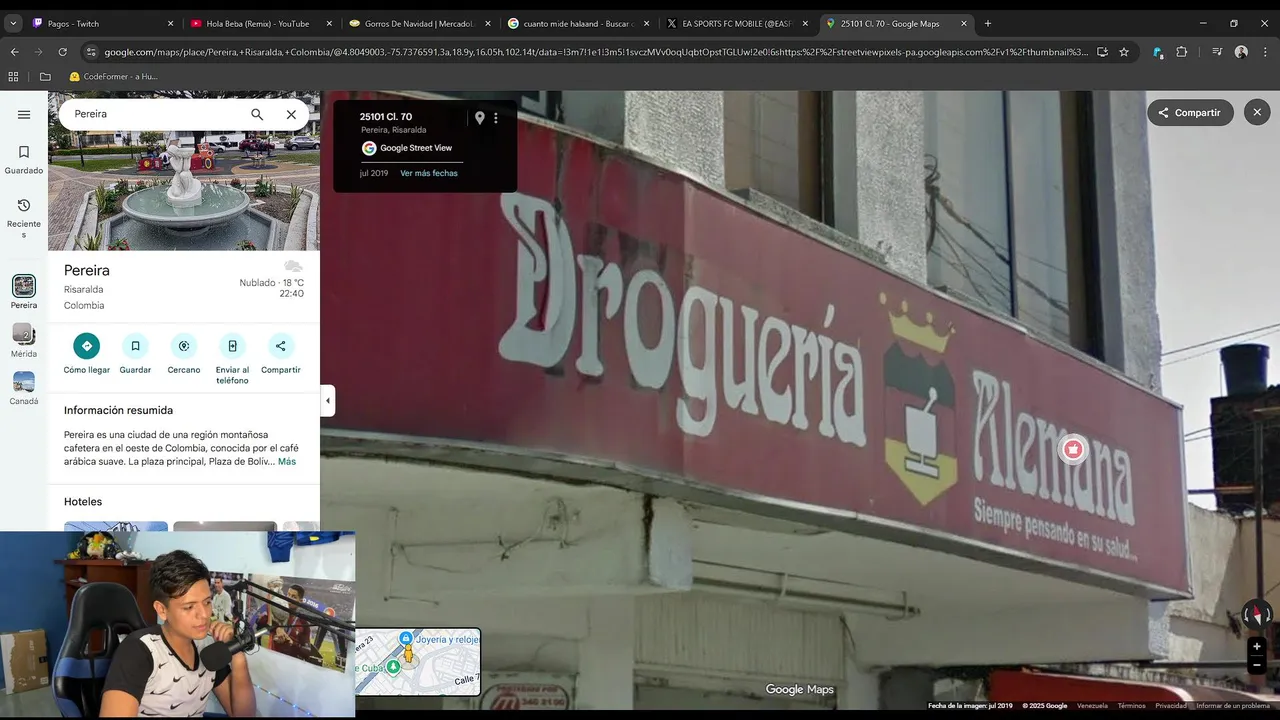Bookmark this page with the star icon
Viewport: 1280px width, 720px height.
[x=1124, y=52]
